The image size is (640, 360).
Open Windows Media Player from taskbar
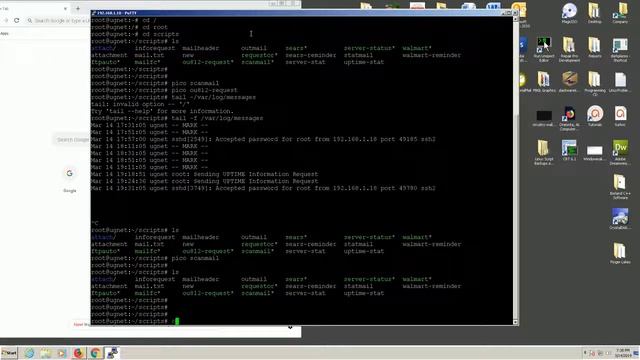tap(62, 353)
